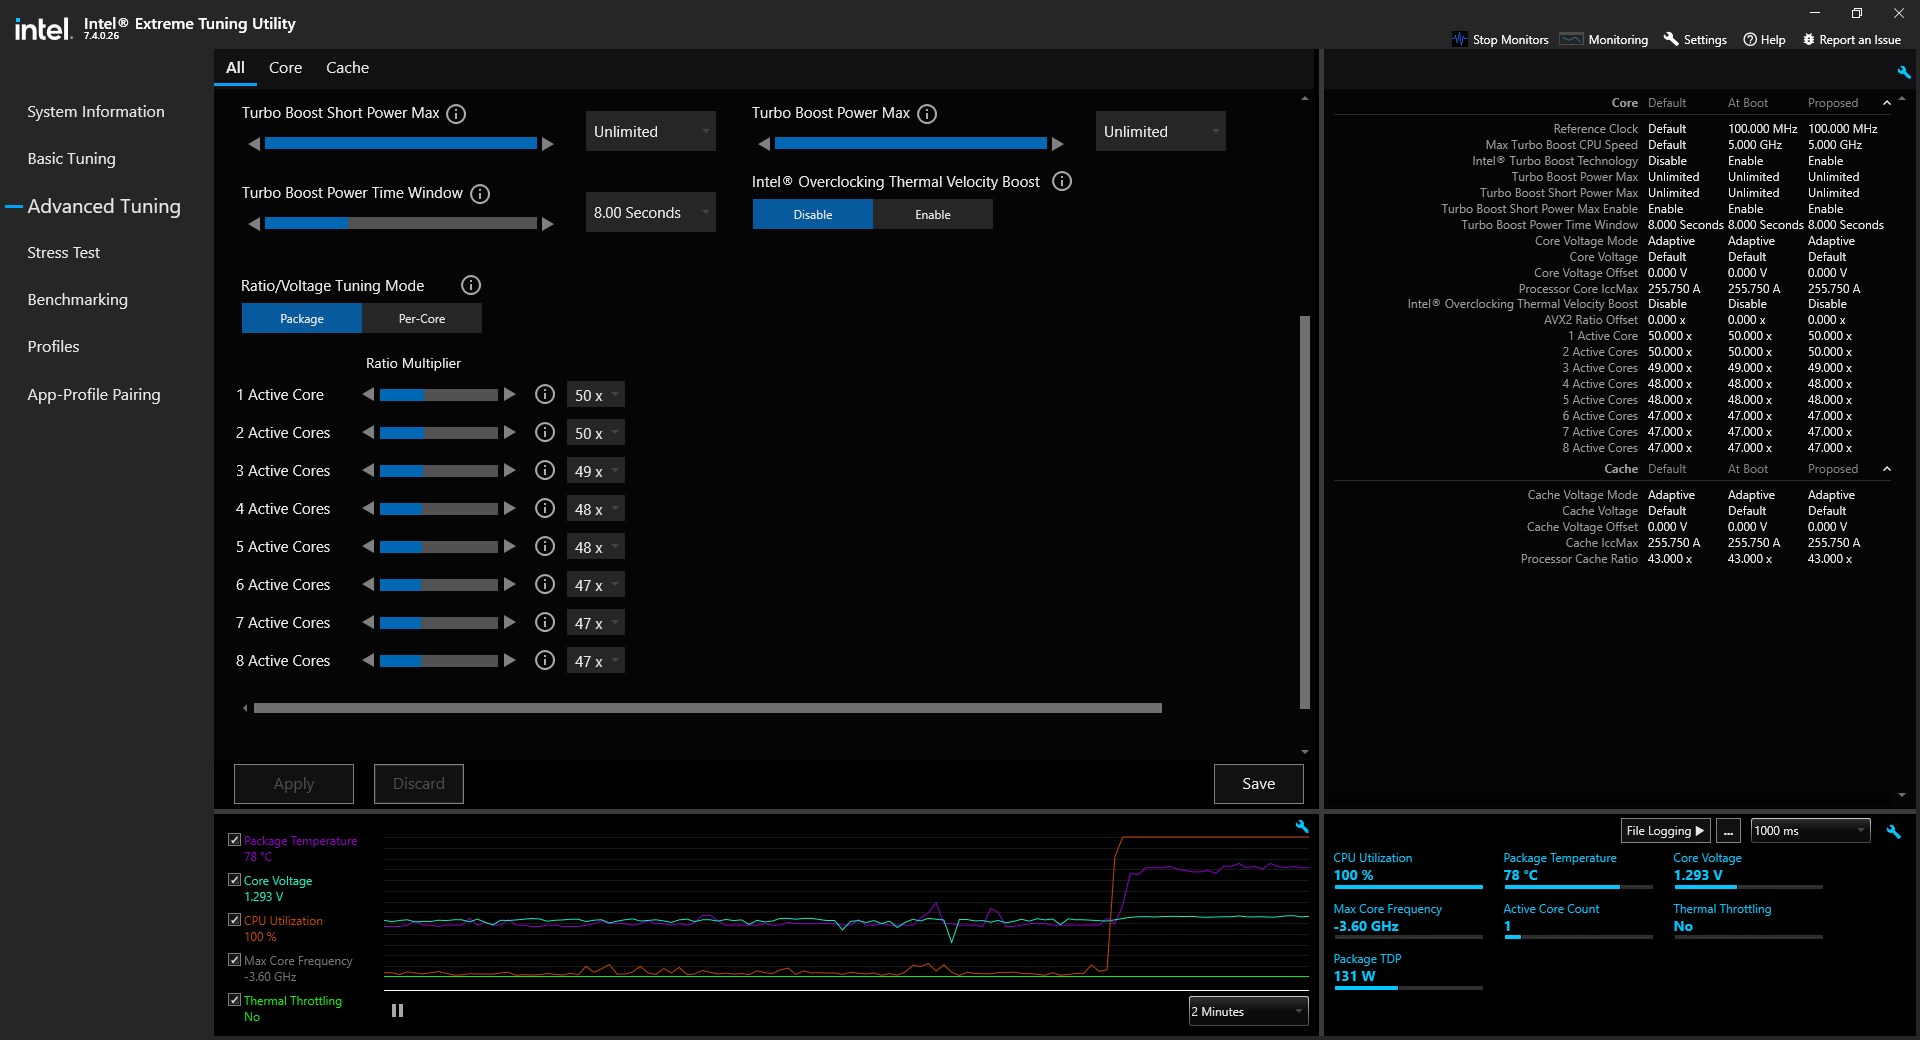Select Per-Core tuning mode
The image size is (1920, 1040).
422,318
